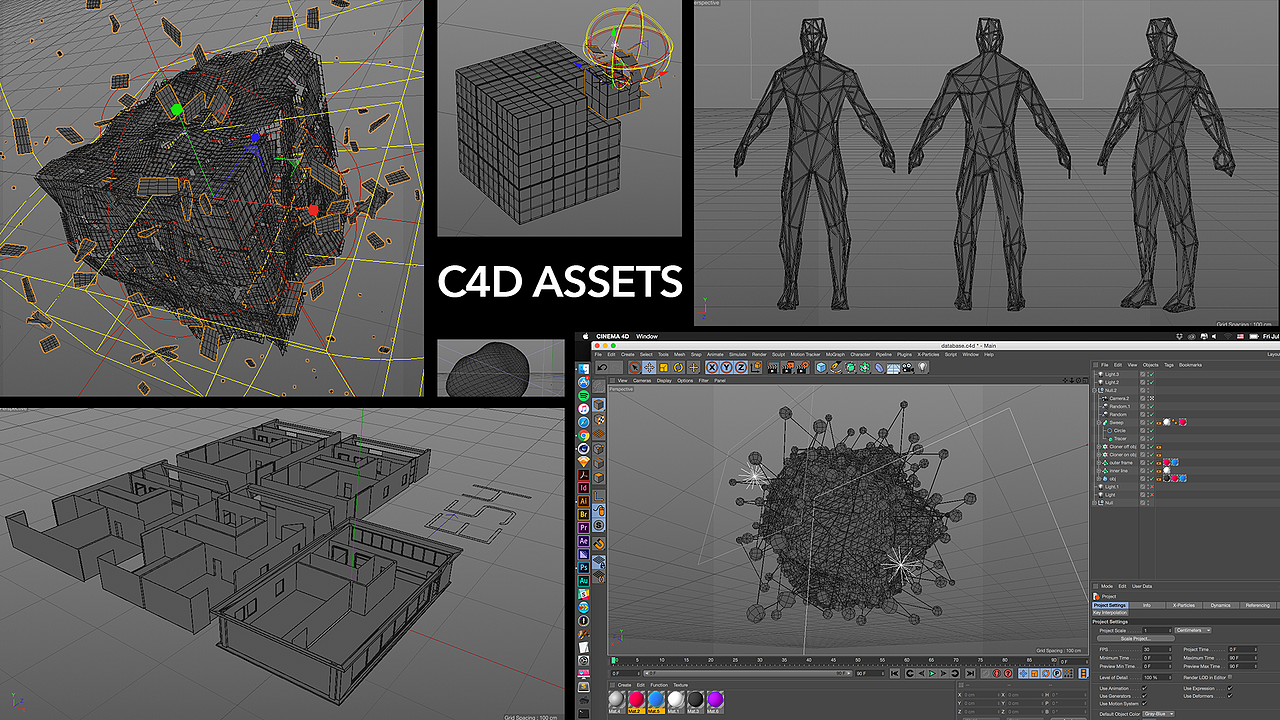Switch to the Dynamics tab
Viewport: 1280px width, 720px height.
click(x=1221, y=605)
